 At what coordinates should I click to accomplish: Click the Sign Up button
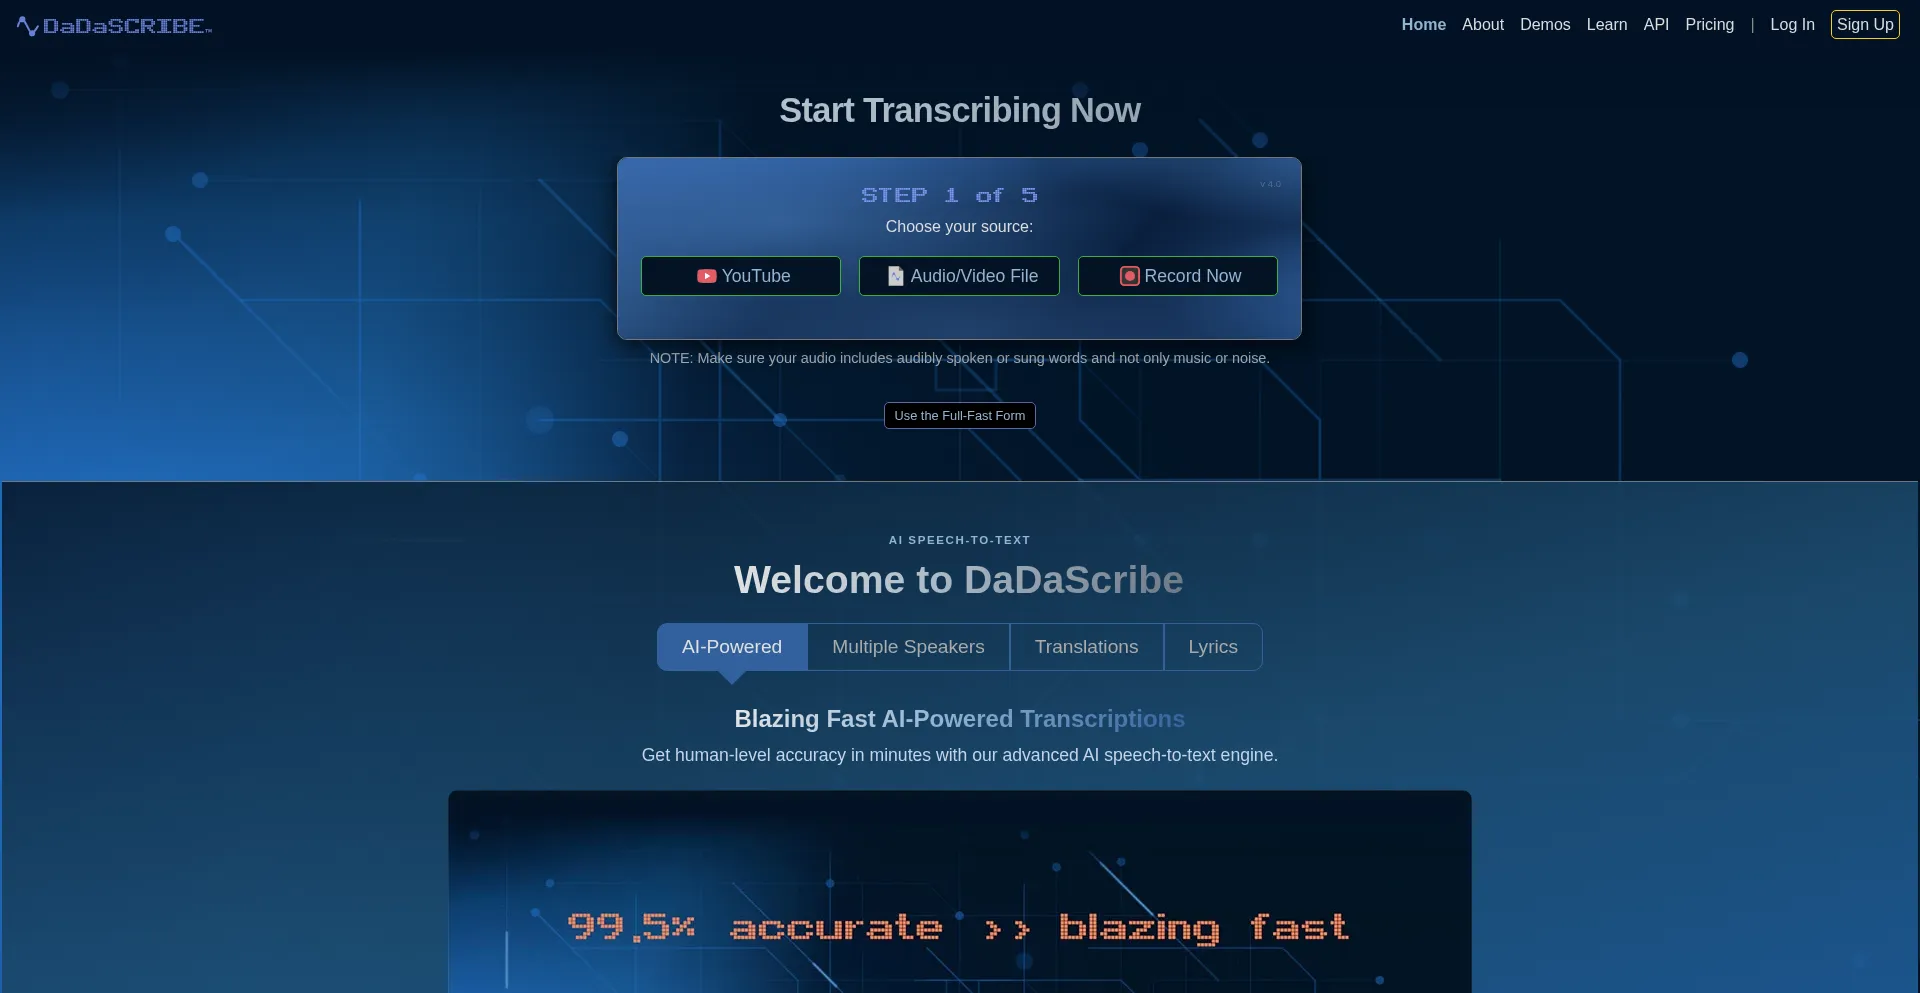pos(1865,25)
